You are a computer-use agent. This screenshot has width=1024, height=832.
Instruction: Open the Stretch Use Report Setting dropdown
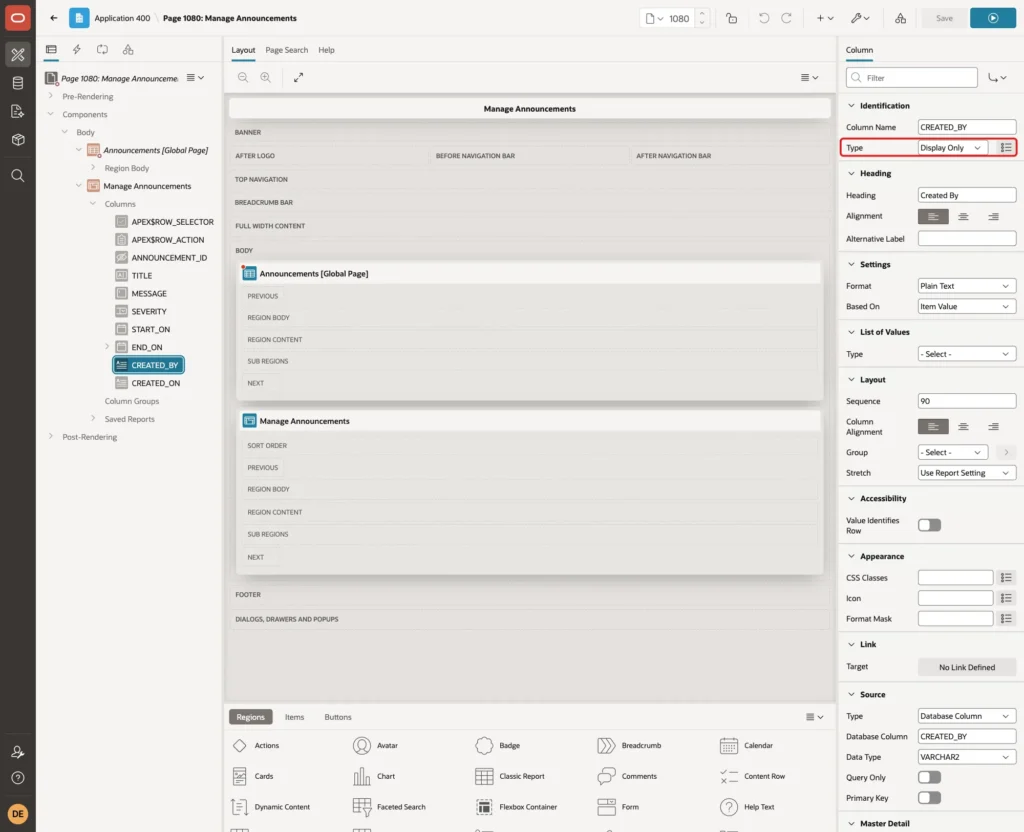pos(967,473)
